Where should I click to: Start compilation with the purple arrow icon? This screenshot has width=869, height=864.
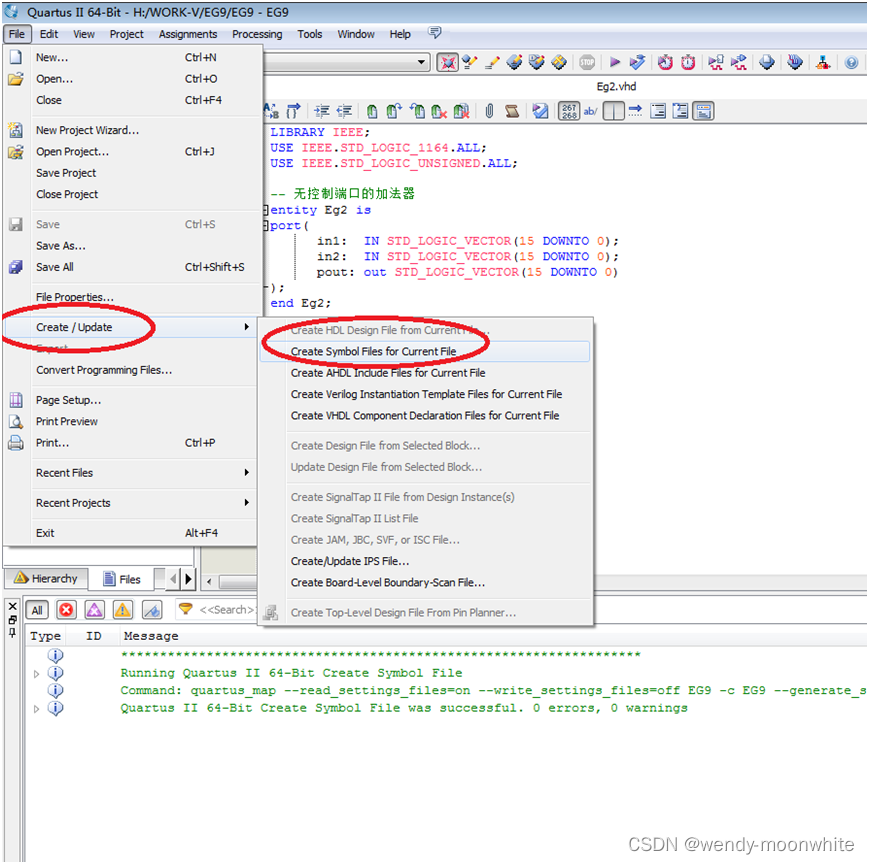614,62
